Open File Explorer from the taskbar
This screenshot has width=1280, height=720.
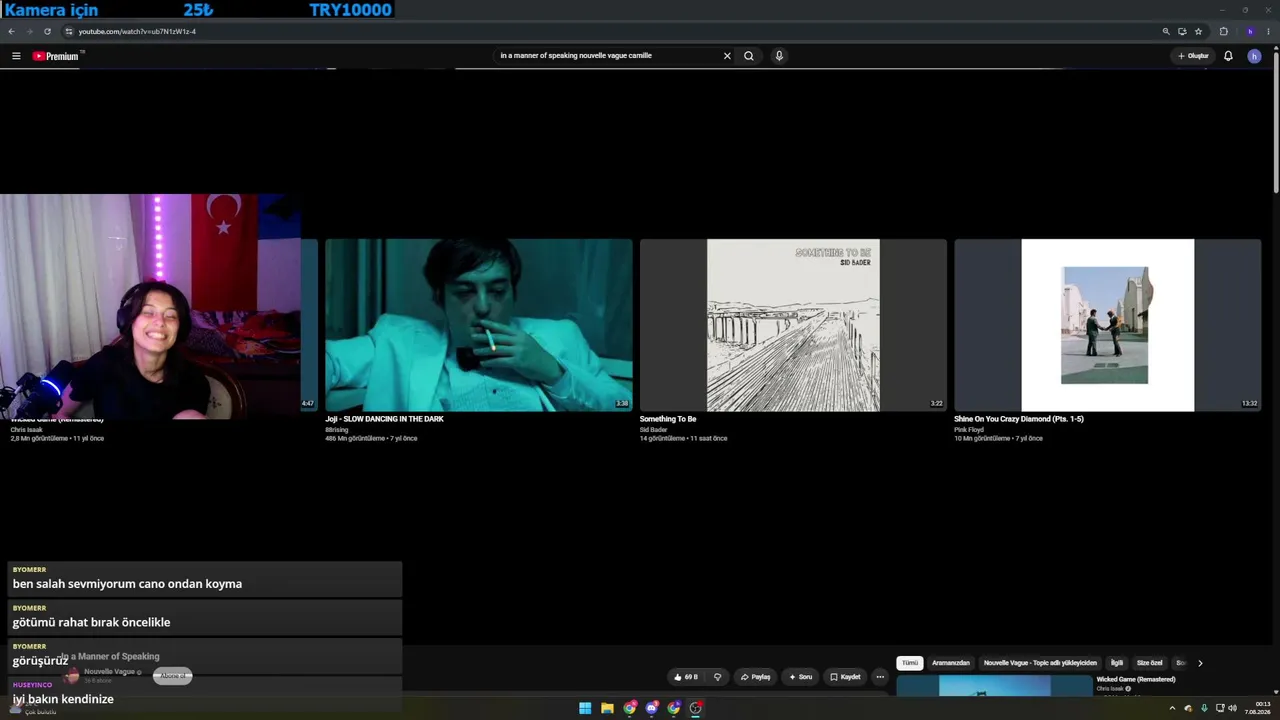pyautogui.click(x=607, y=708)
